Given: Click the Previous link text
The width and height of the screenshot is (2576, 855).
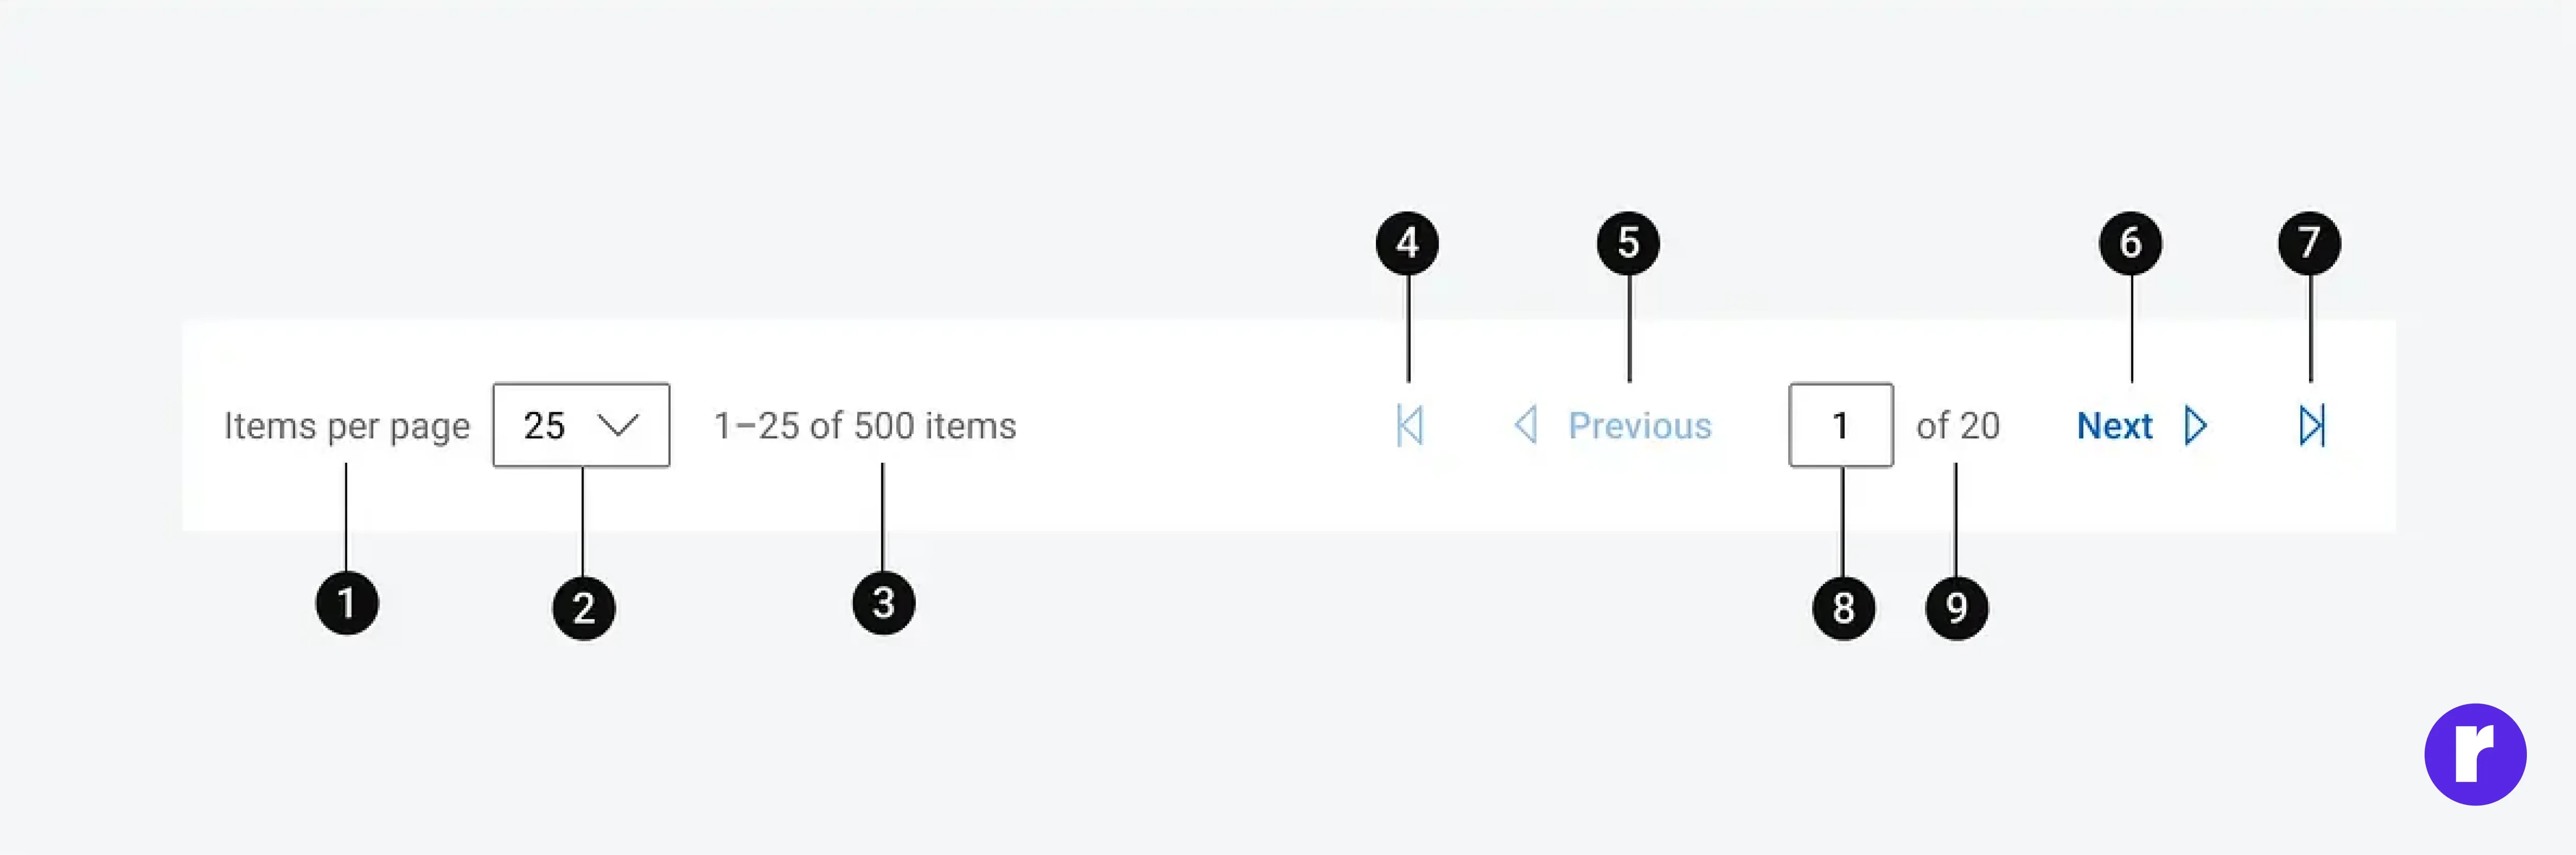Looking at the screenshot, I should [x=1640, y=426].
